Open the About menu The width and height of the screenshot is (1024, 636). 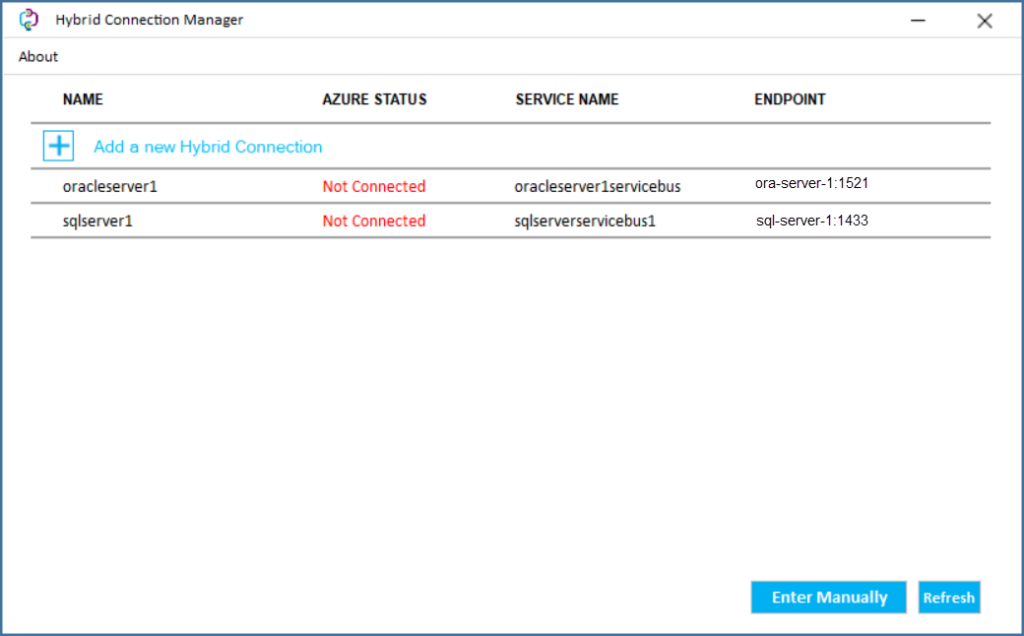[x=37, y=57]
